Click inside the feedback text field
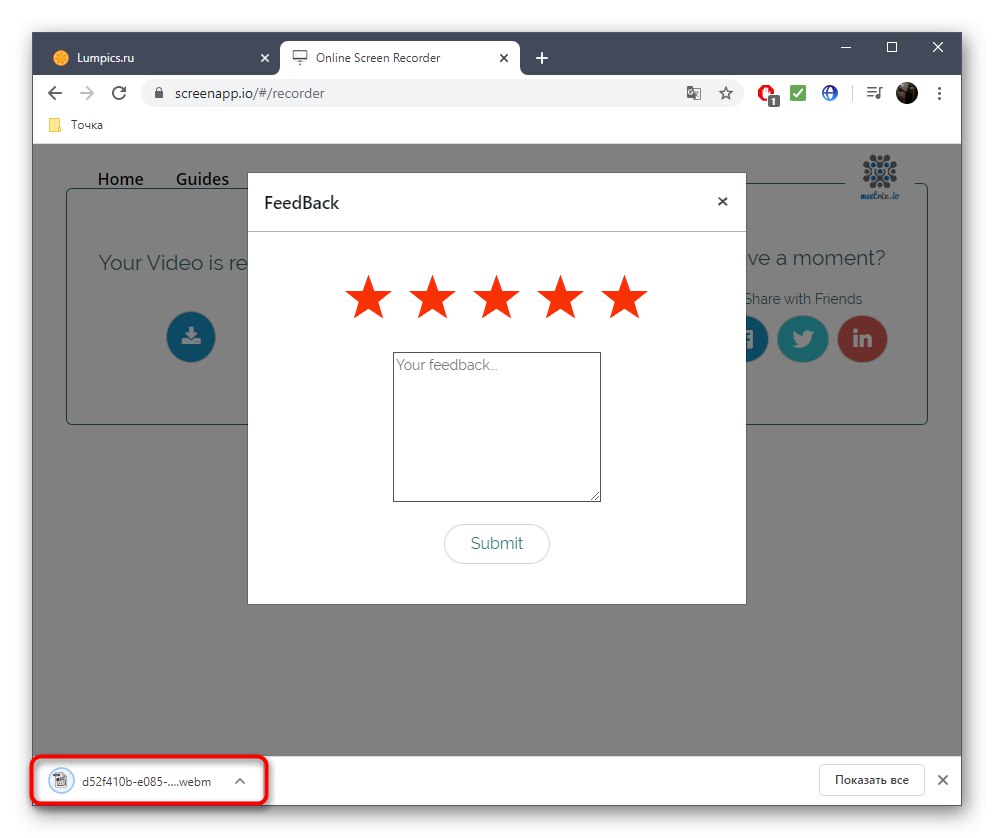994x838 pixels. pyautogui.click(x=496, y=426)
